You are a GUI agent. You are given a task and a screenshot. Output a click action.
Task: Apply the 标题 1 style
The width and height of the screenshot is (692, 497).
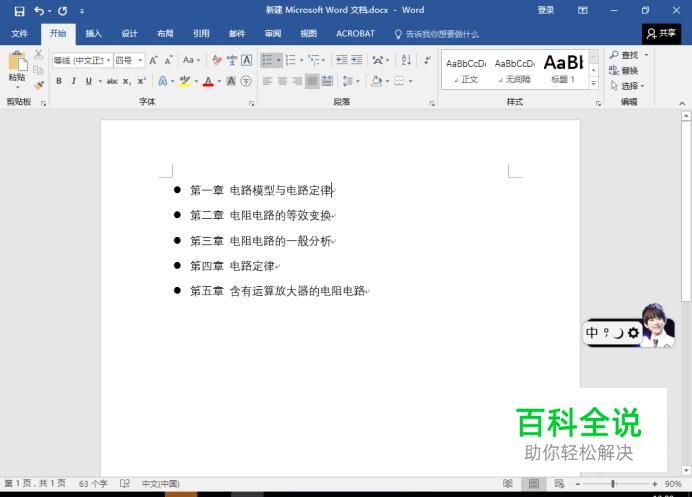click(x=563, y=69)
